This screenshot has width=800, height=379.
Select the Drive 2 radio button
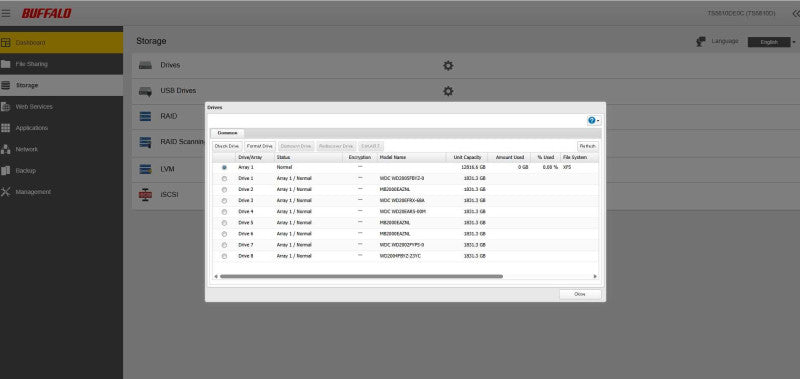coord(224,190)
